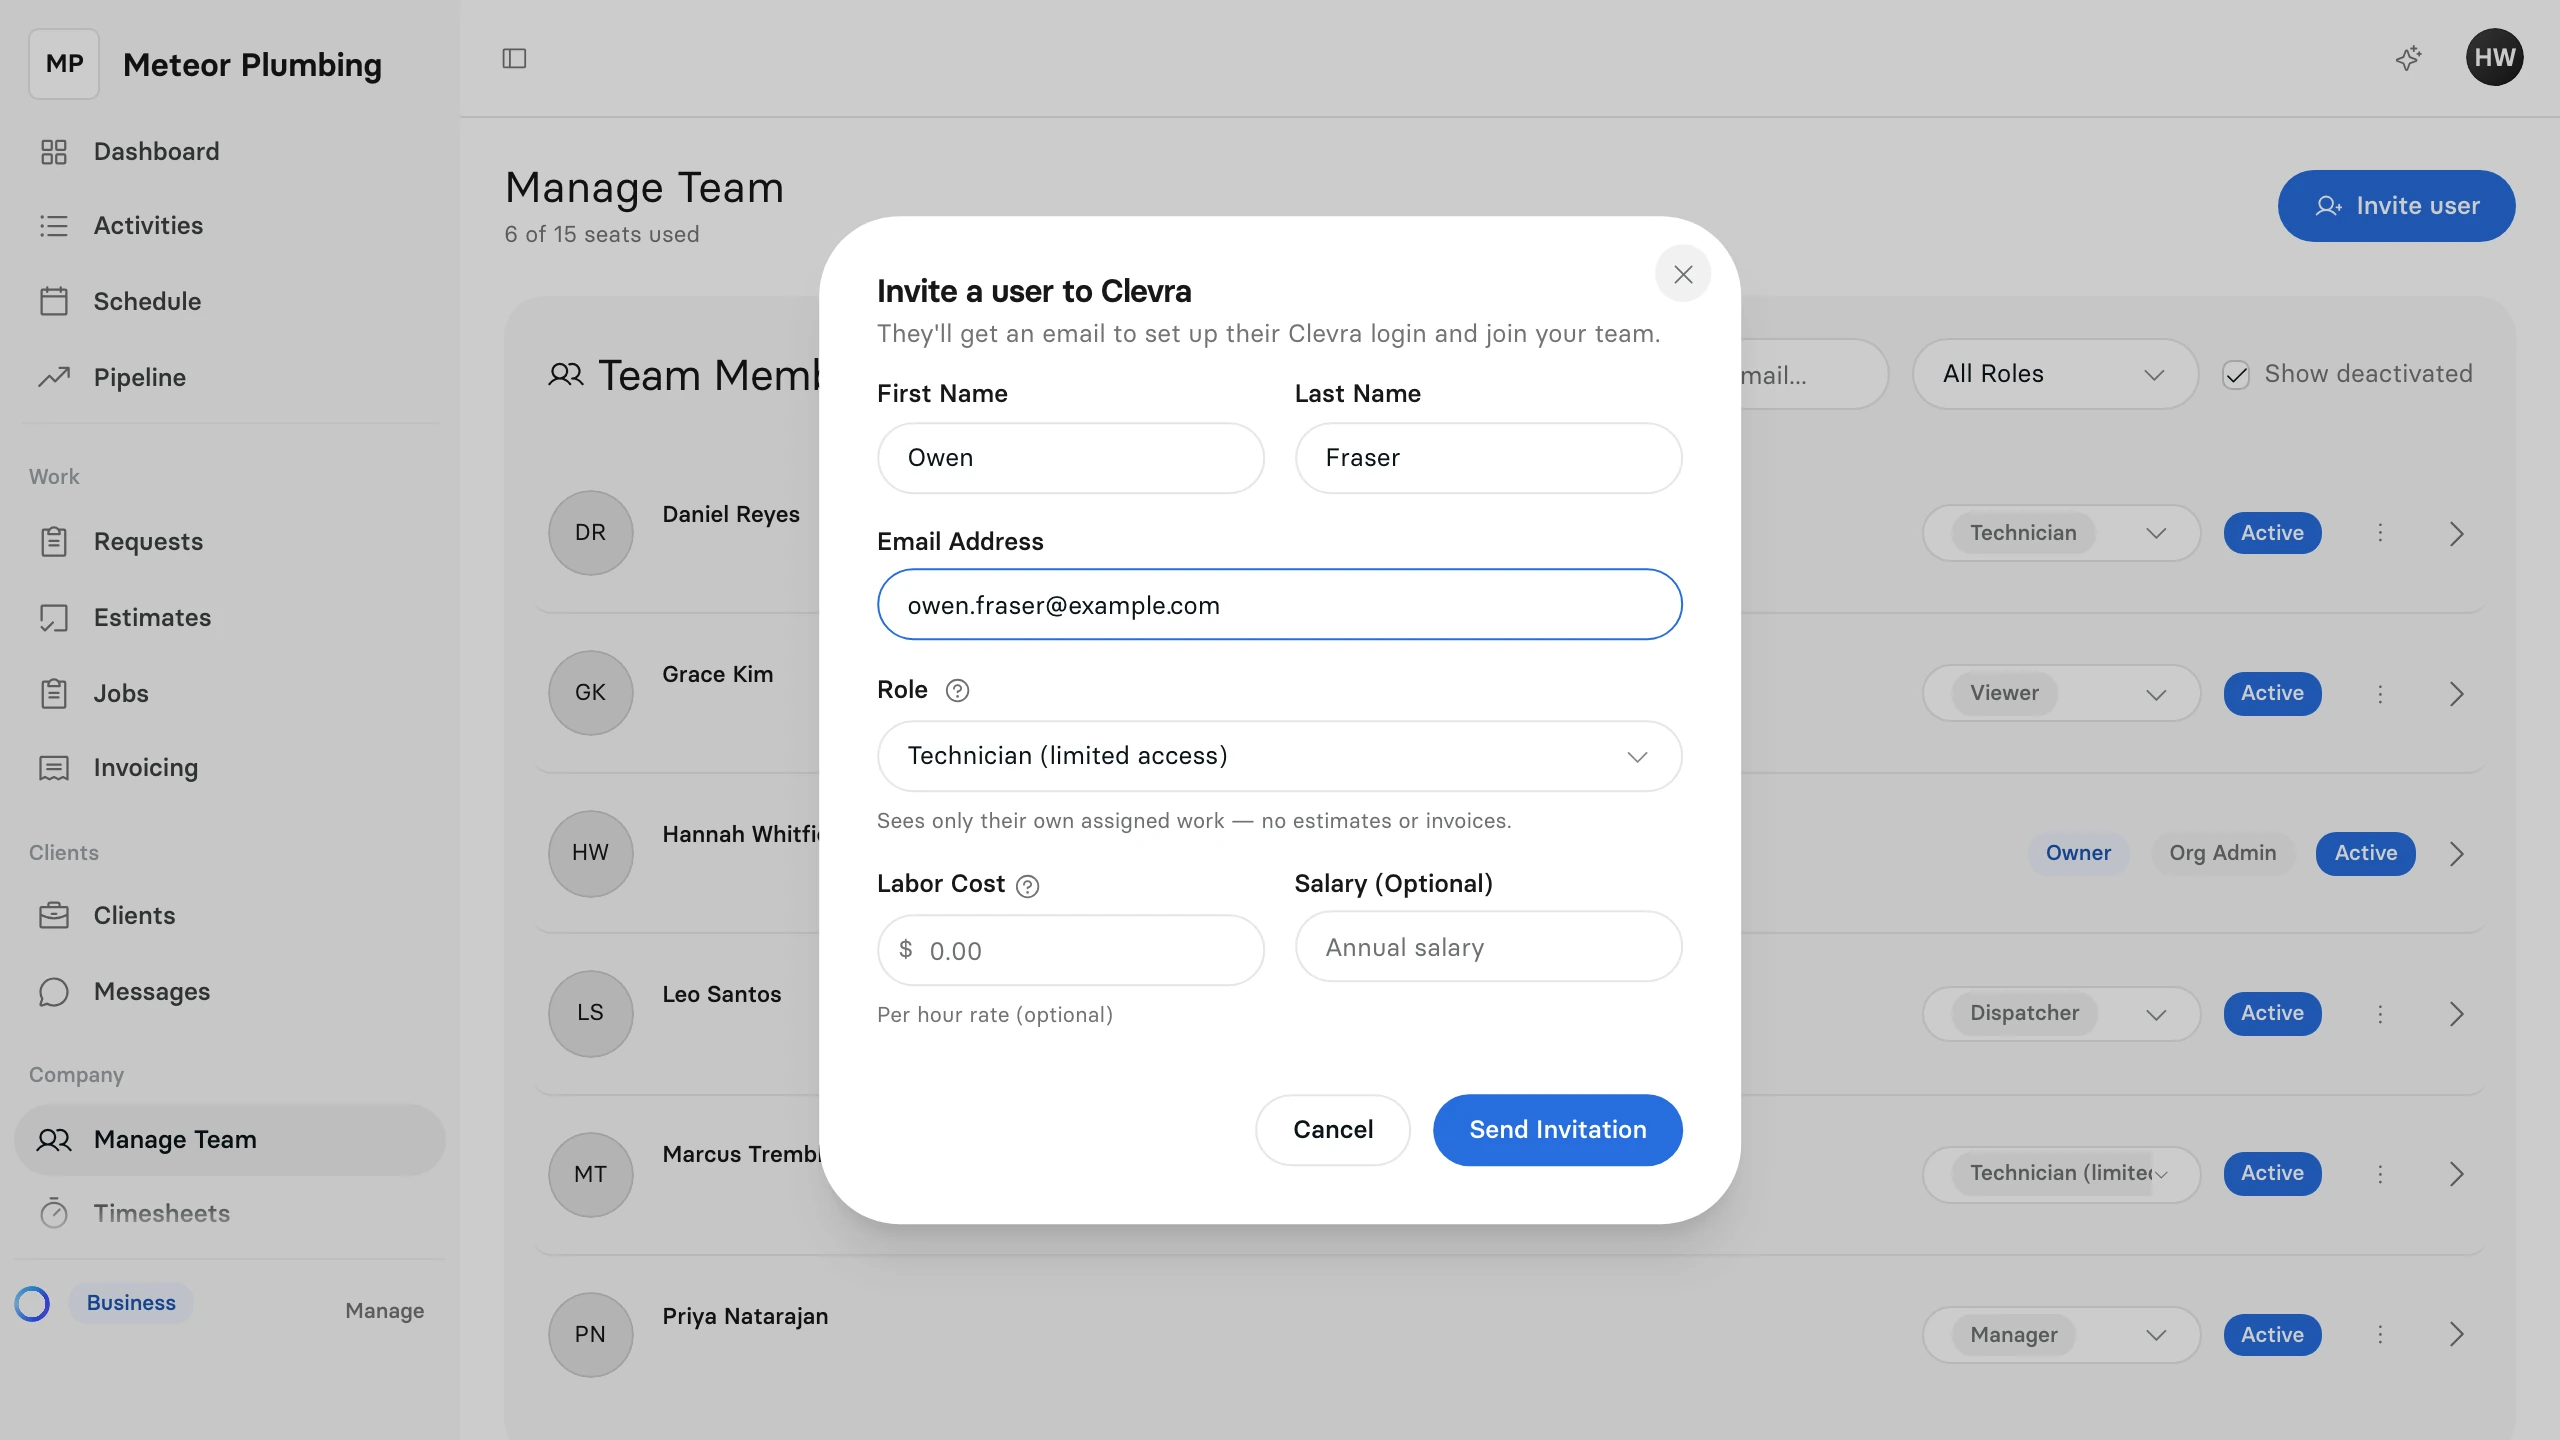
Task: Click the team email search field
Action: (x=1813, y=375)
